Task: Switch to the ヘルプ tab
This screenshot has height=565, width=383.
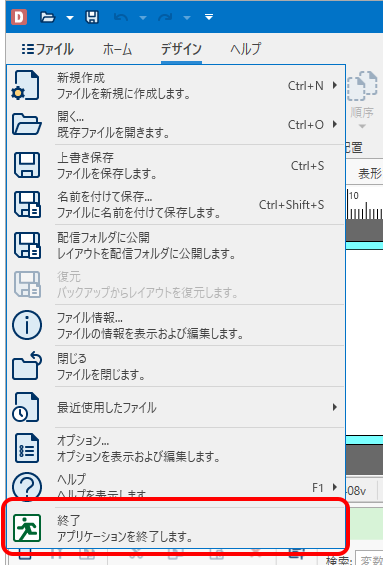Action: (x=246, y=49)
